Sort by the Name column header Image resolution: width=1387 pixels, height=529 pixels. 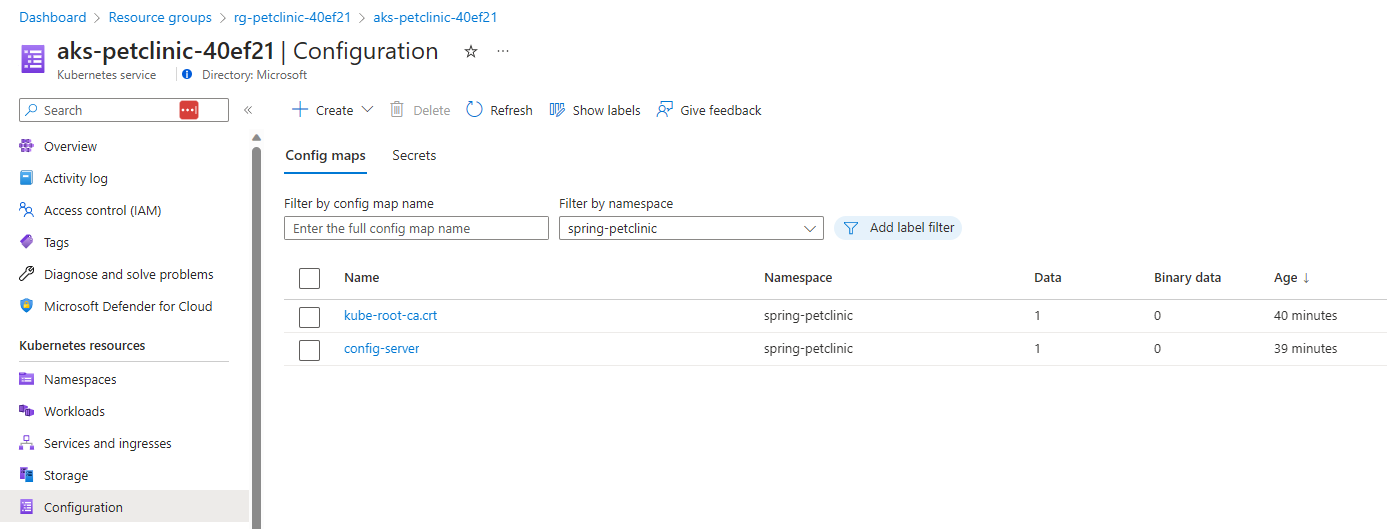(362, 277)
